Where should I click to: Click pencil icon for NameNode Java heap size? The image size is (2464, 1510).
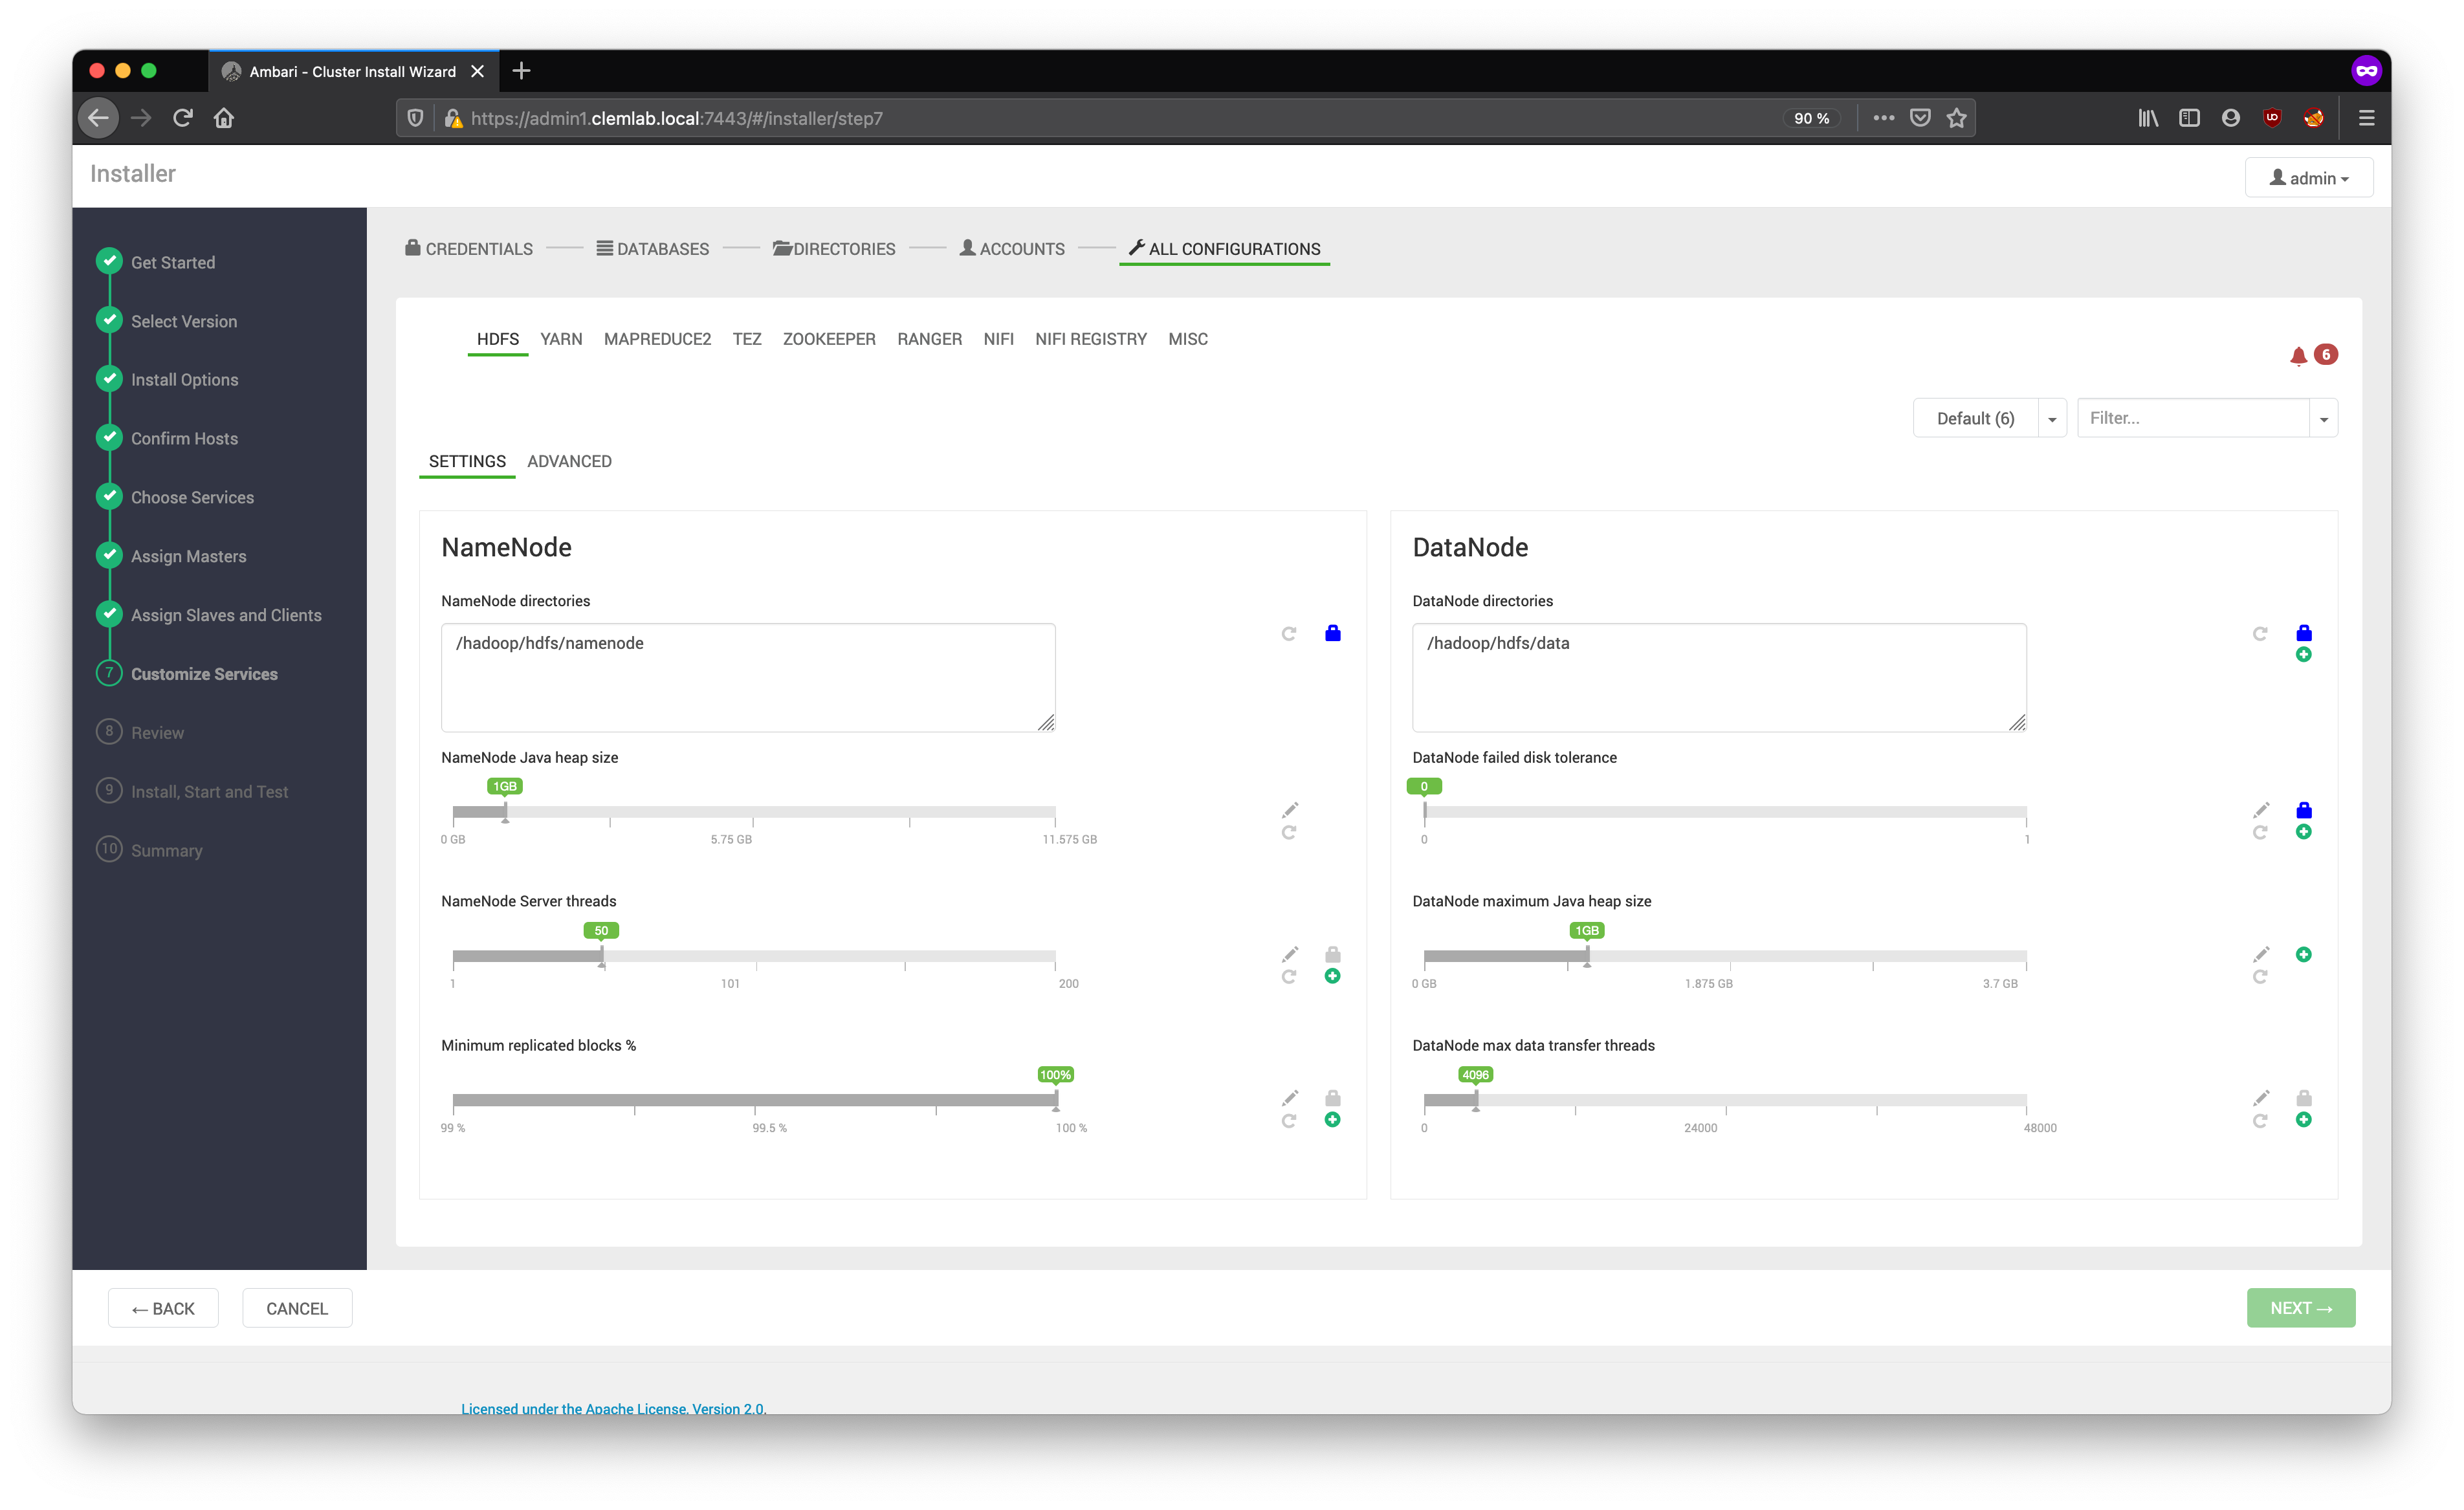[x=1290, y=809]
